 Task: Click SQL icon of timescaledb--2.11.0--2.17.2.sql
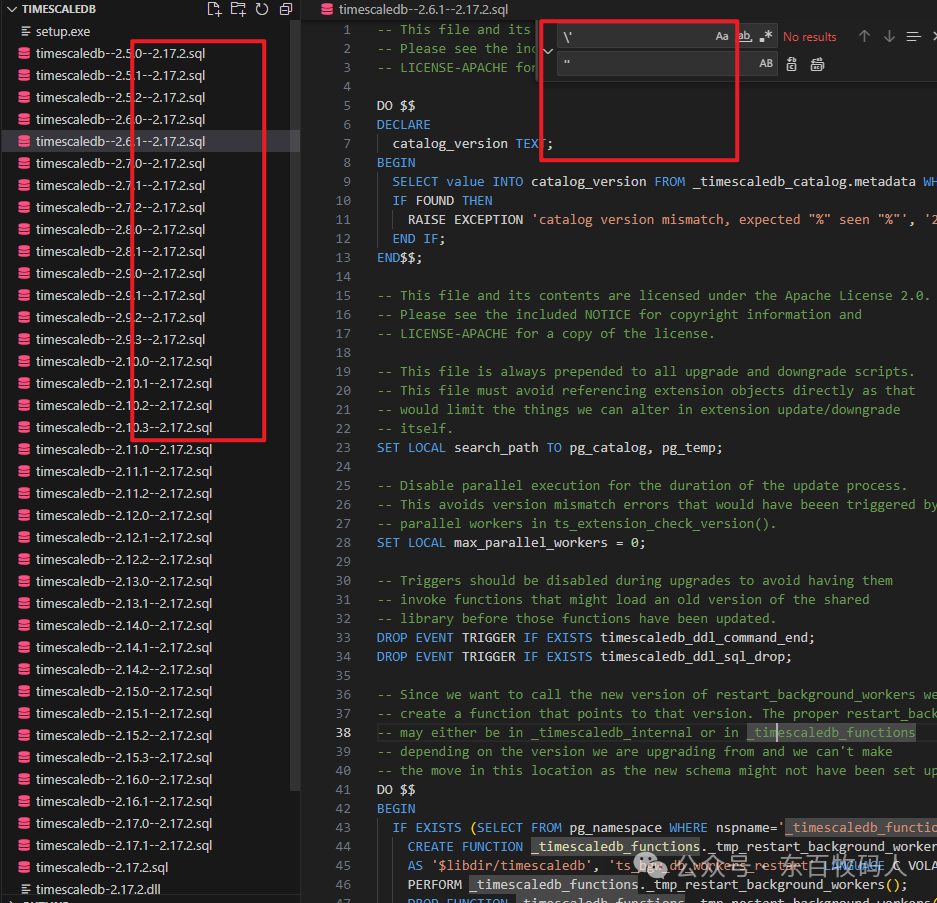[24, 449]
